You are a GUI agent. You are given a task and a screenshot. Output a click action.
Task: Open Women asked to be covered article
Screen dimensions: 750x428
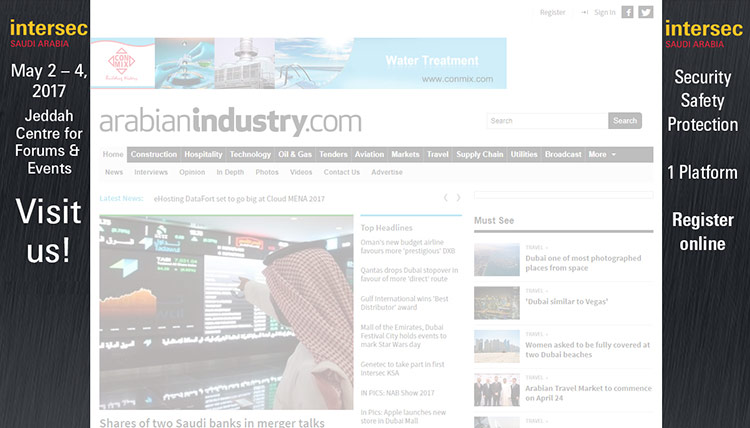point(587,350)
